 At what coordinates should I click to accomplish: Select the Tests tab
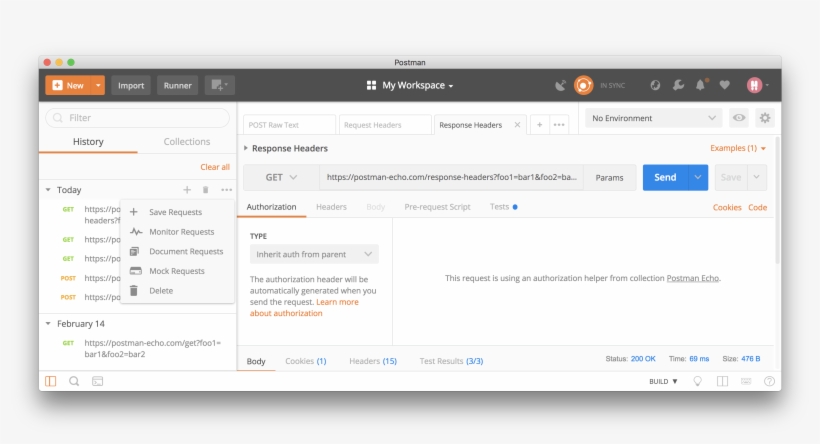point(503,207)
